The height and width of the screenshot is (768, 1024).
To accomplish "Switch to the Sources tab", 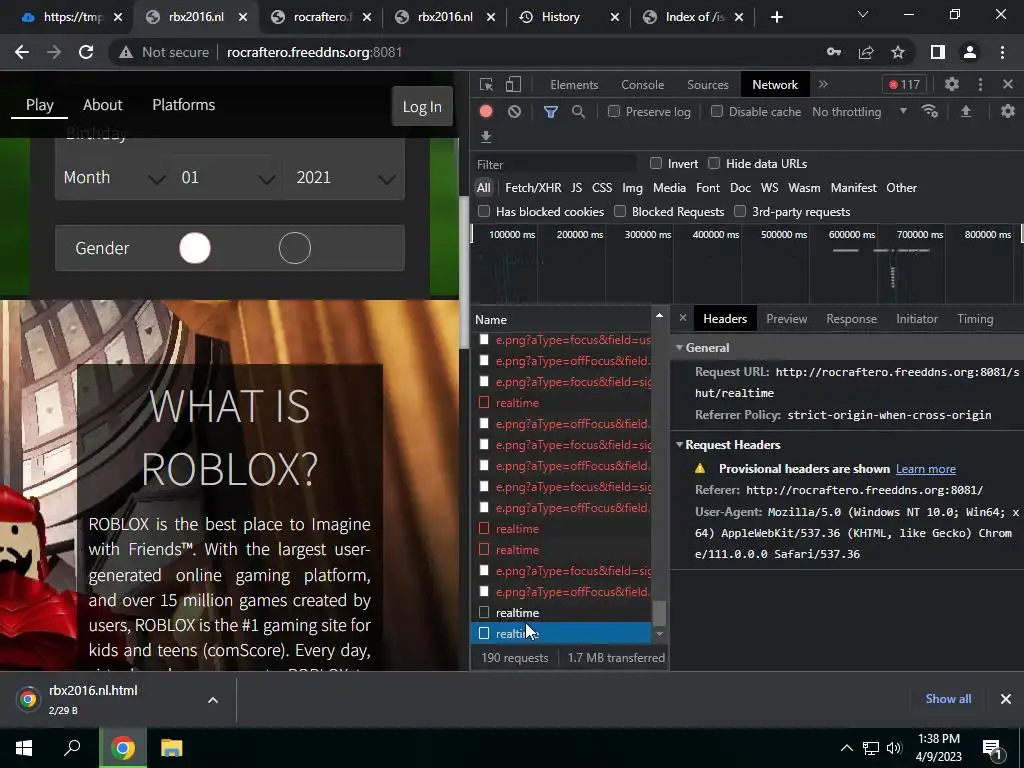I will coord(708,84).
